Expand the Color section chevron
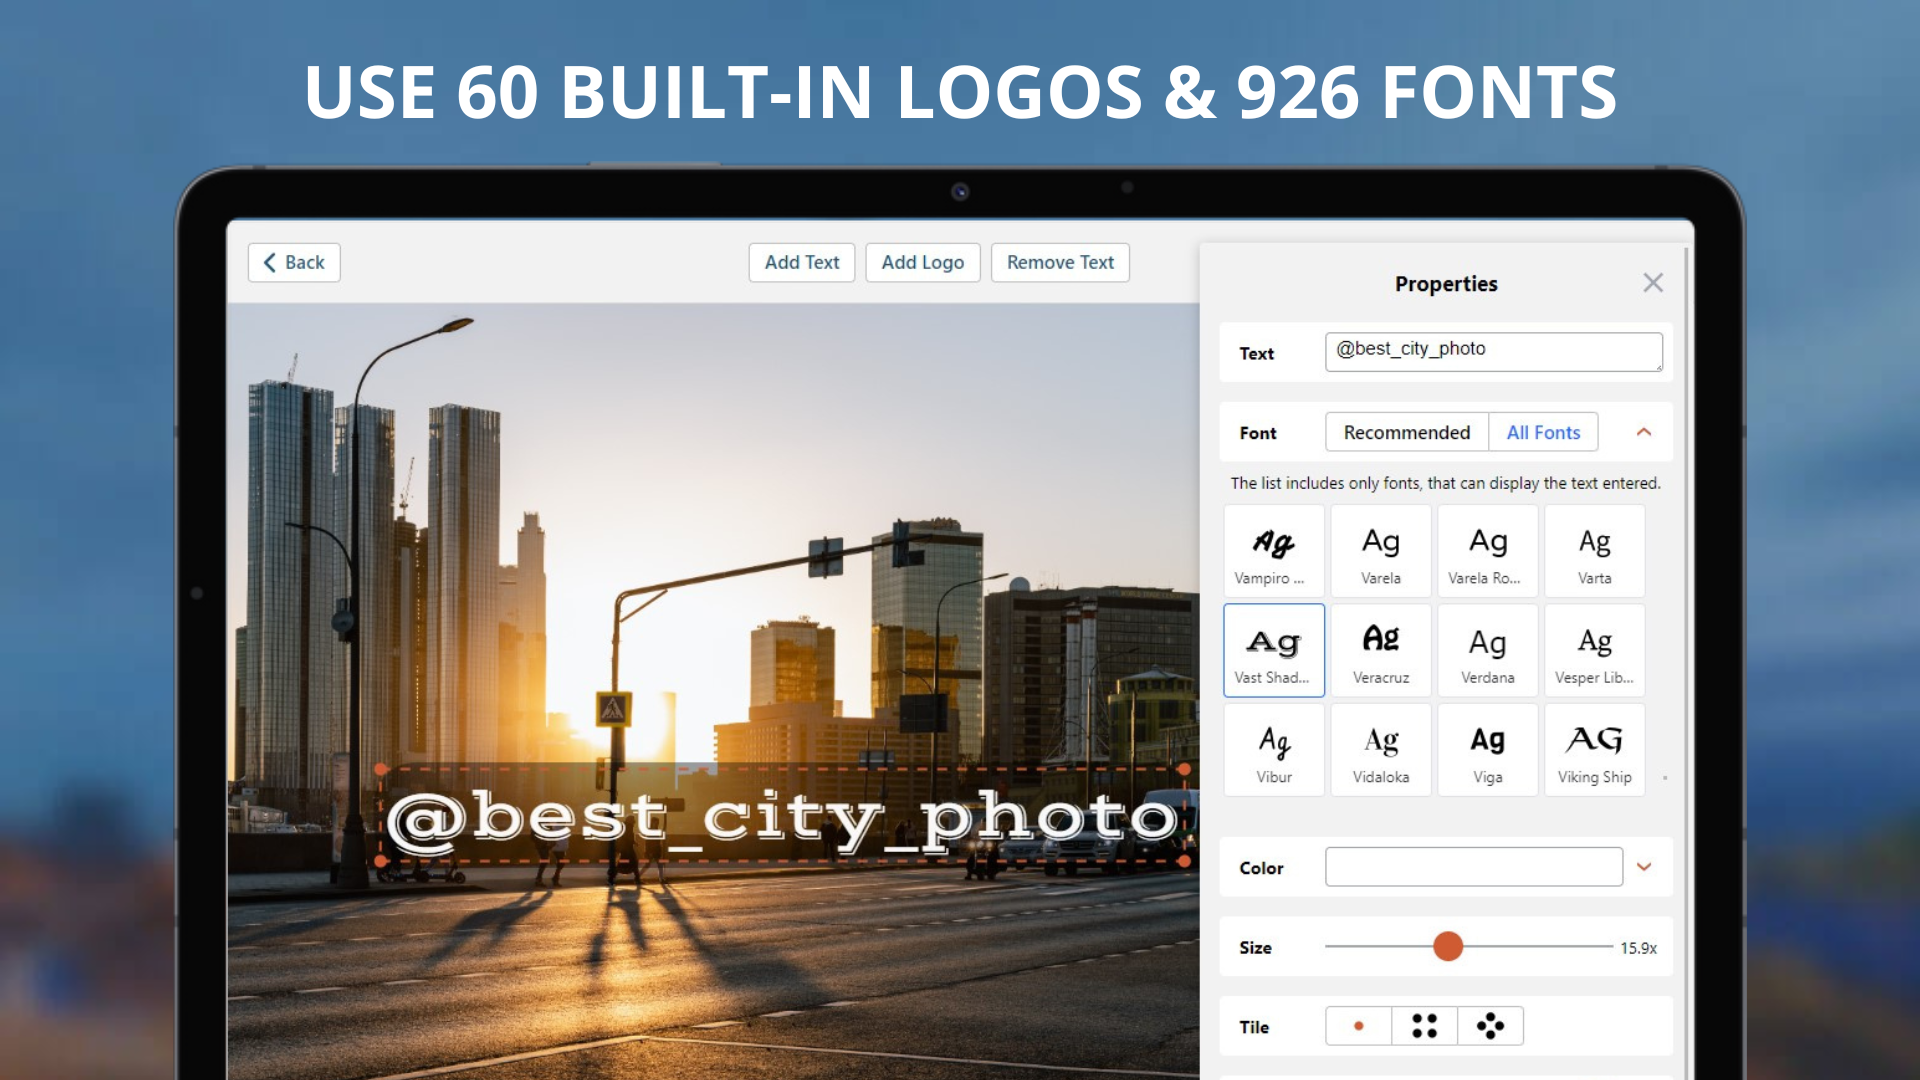Image resolution: width=1920 pixels, height=1080 pixels. click(x=1644, y=867)
